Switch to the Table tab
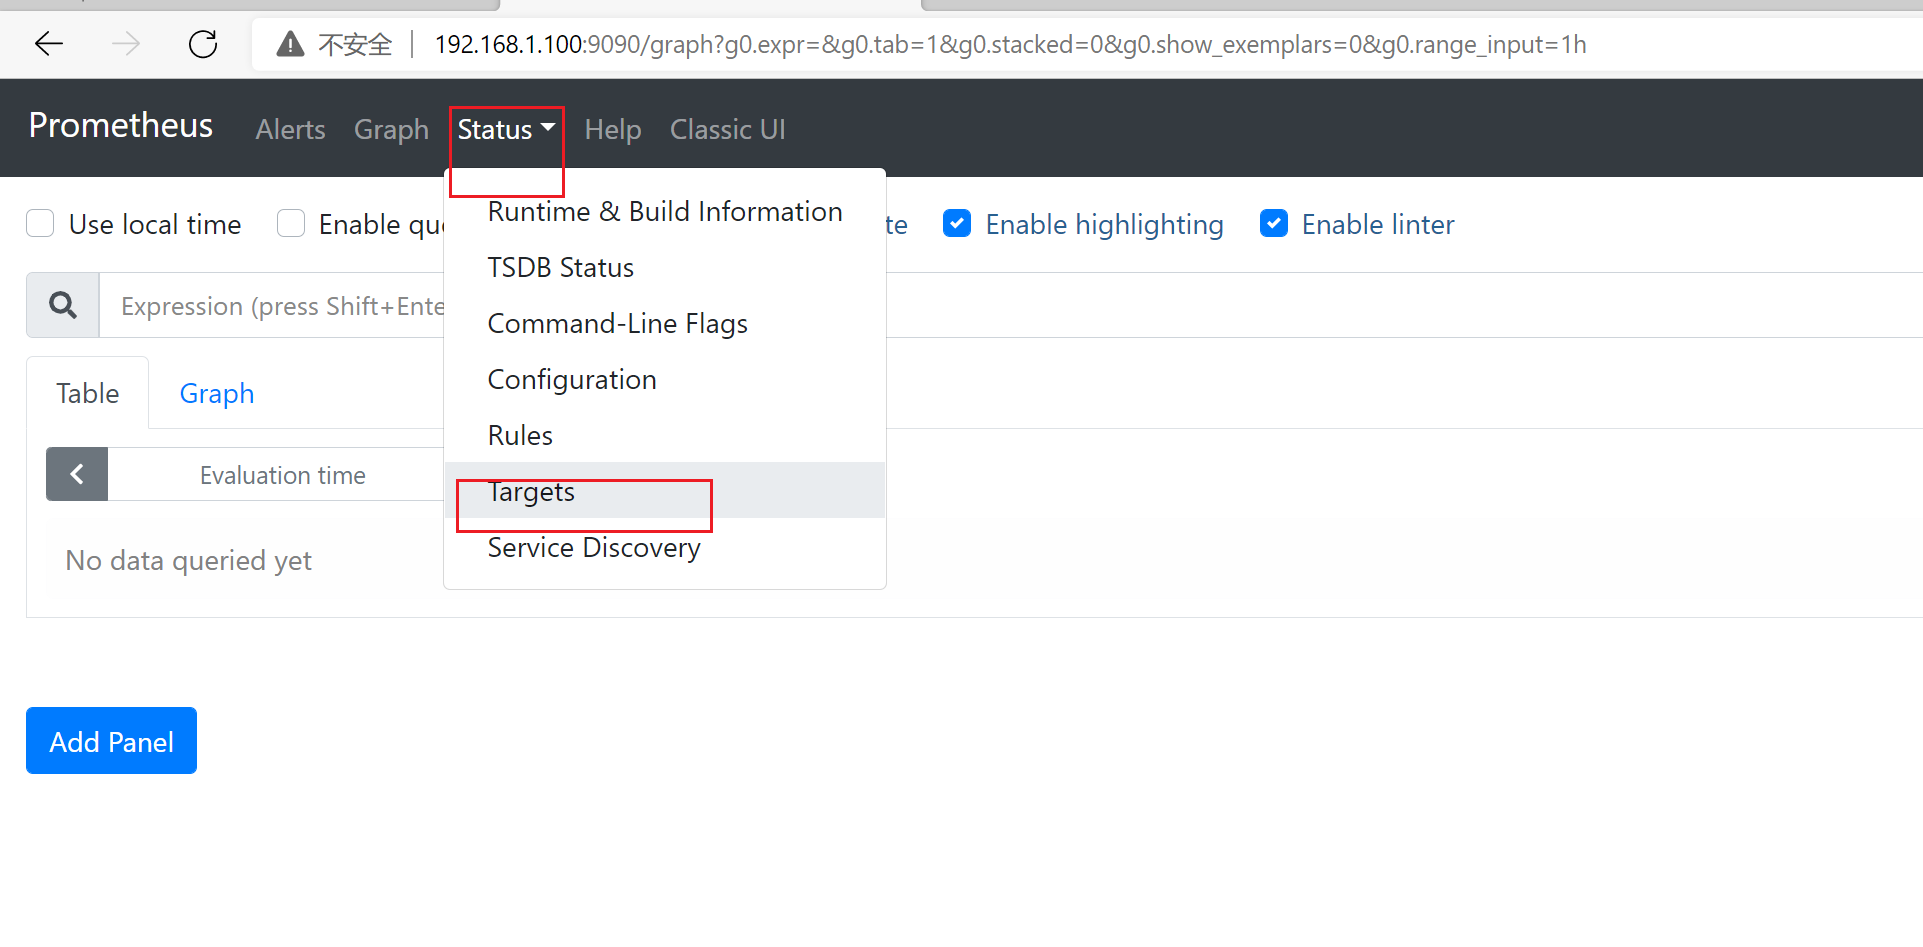Image resolution: width=1923 pixels, height=947 pixels. [88, 393]
